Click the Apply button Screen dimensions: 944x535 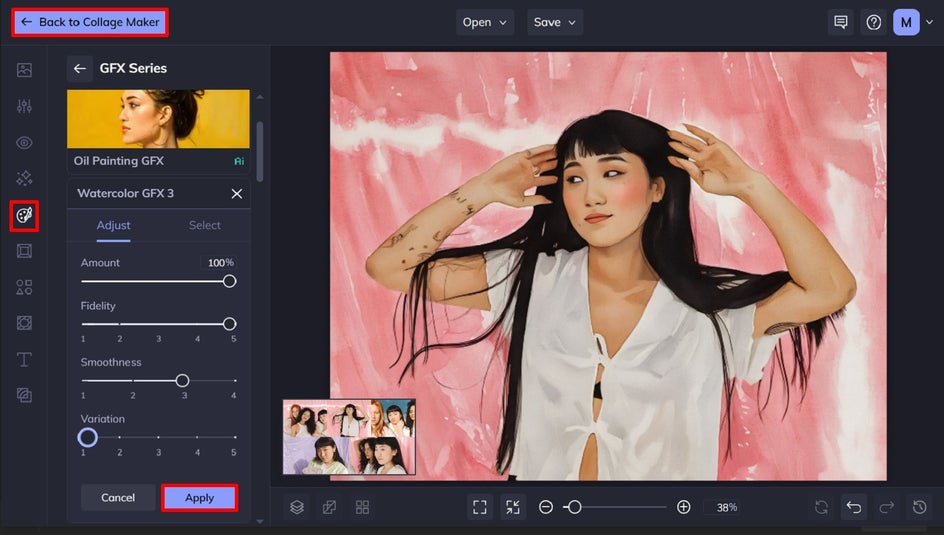(199, 498)
